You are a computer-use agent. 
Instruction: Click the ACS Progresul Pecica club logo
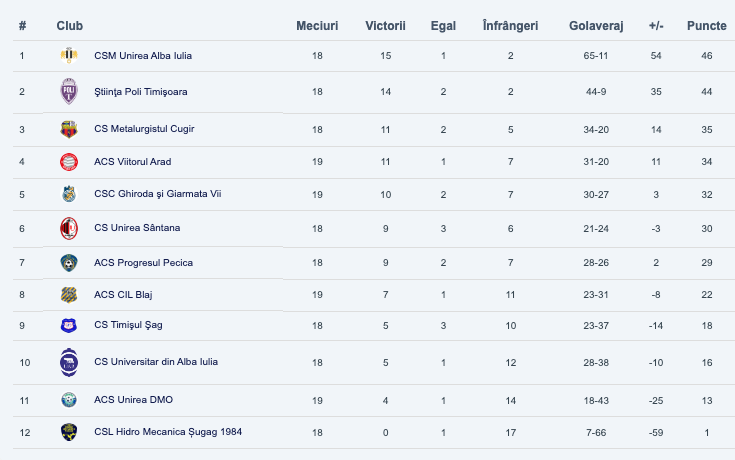point(68,262)
